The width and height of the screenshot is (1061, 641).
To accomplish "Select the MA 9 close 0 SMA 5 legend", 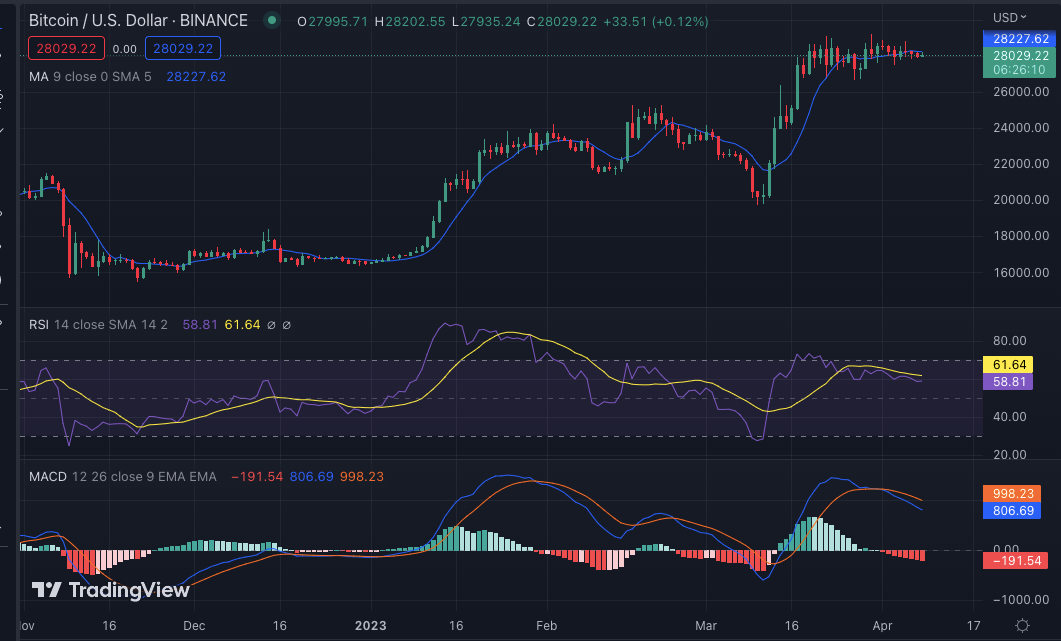I will click(90, 76).
